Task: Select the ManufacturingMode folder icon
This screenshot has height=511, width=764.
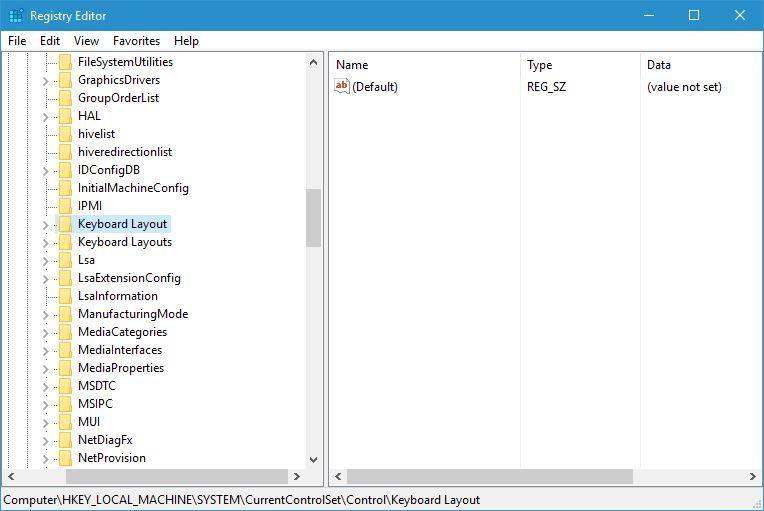Action: tap(65, 315)
